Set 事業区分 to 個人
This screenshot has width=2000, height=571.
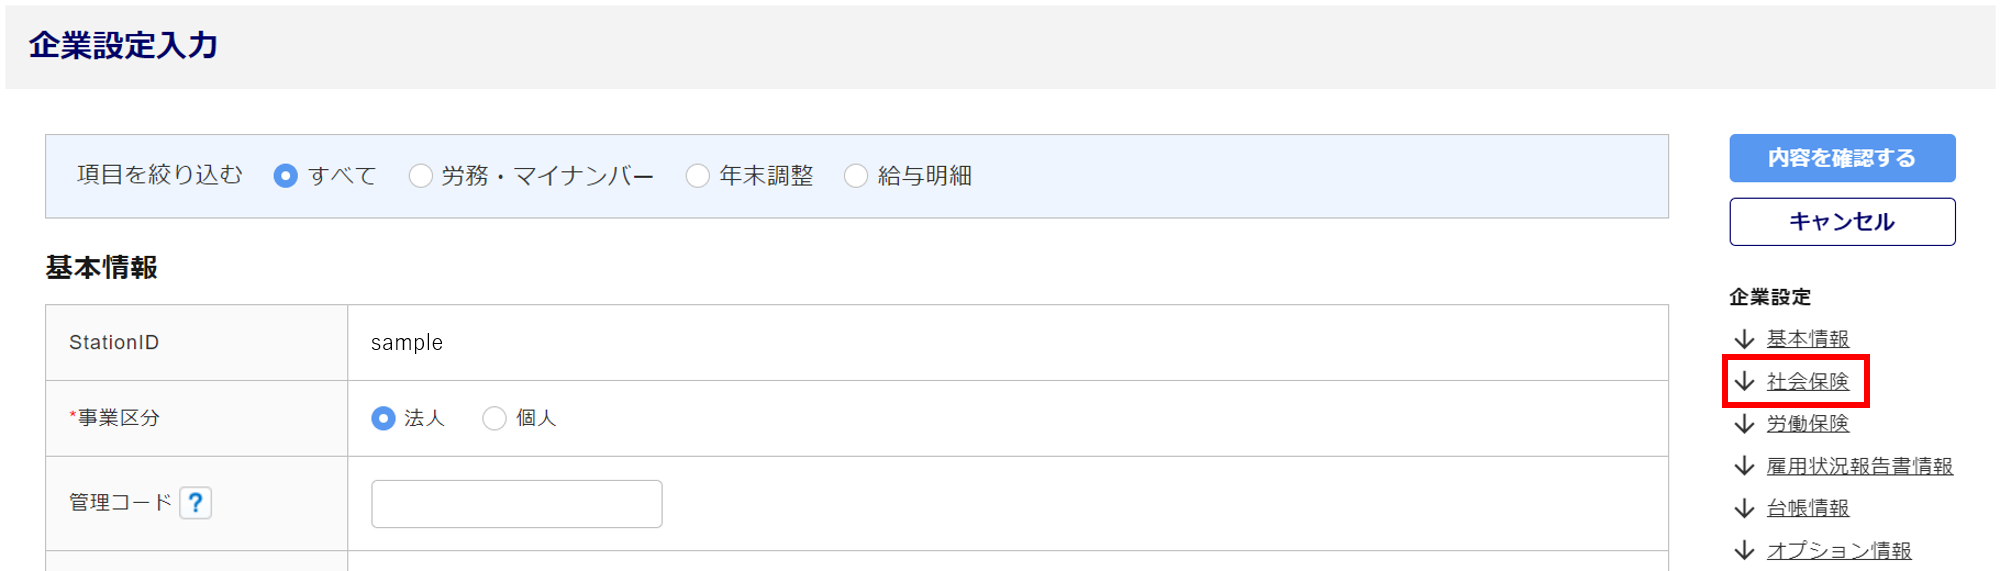495,418
